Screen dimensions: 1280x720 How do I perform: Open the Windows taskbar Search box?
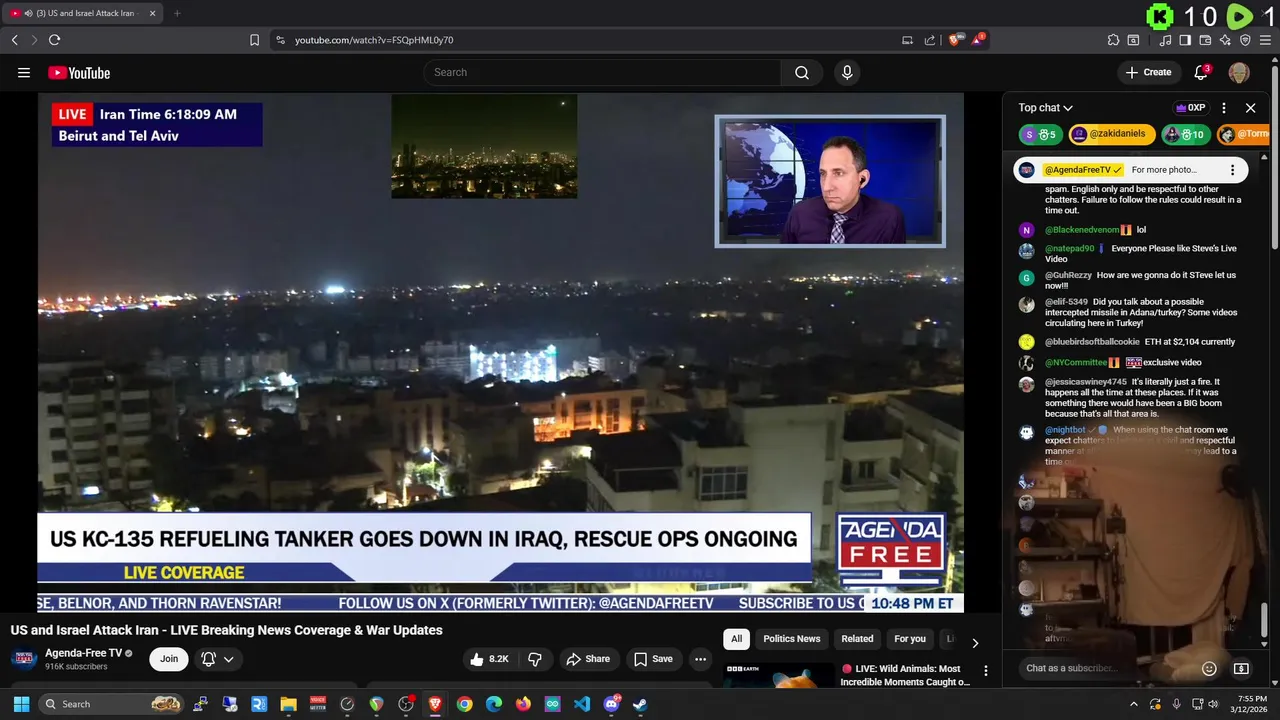coord(111,704)
